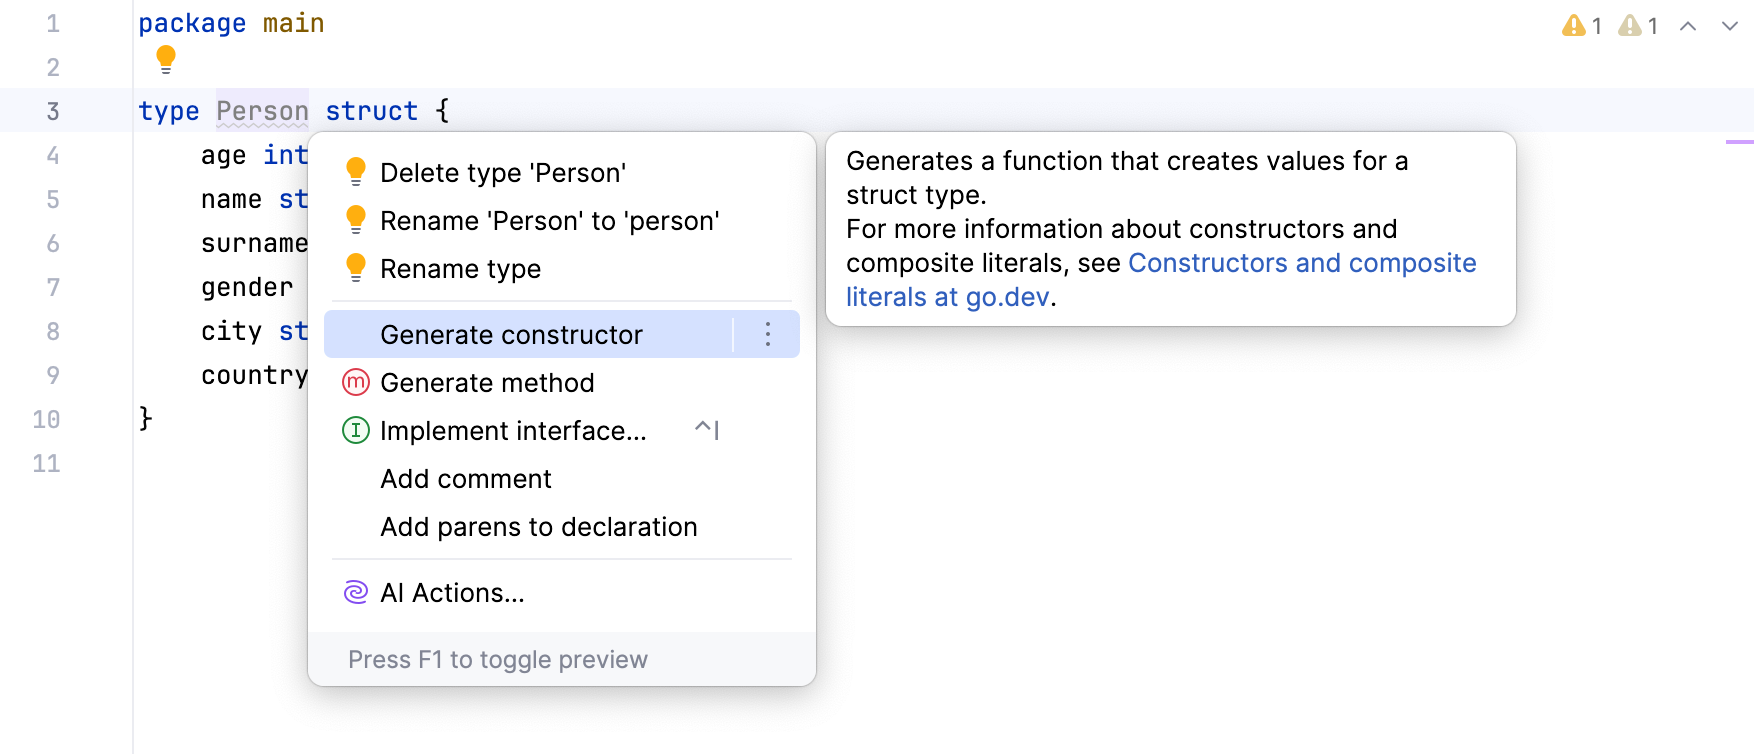This screenshot has height=754, width=1754.
Task: Open the three-dot menu on Generate constructor
Action: (767, 334)
